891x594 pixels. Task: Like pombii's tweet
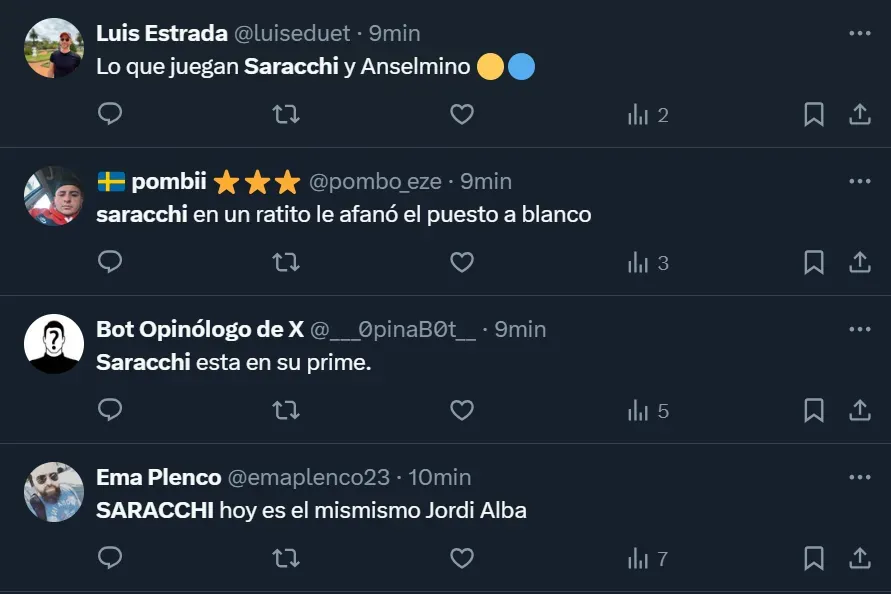[x=461, y=263]
